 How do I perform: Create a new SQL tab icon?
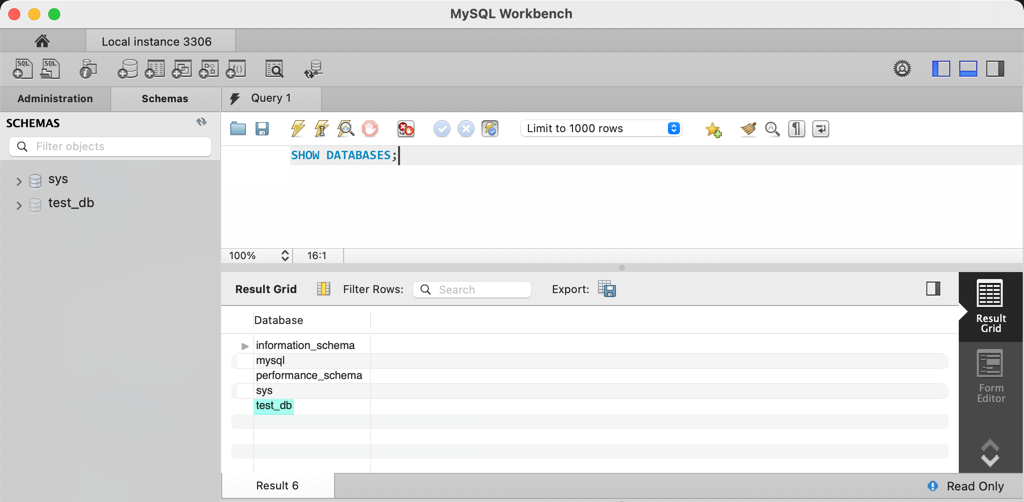22,69
